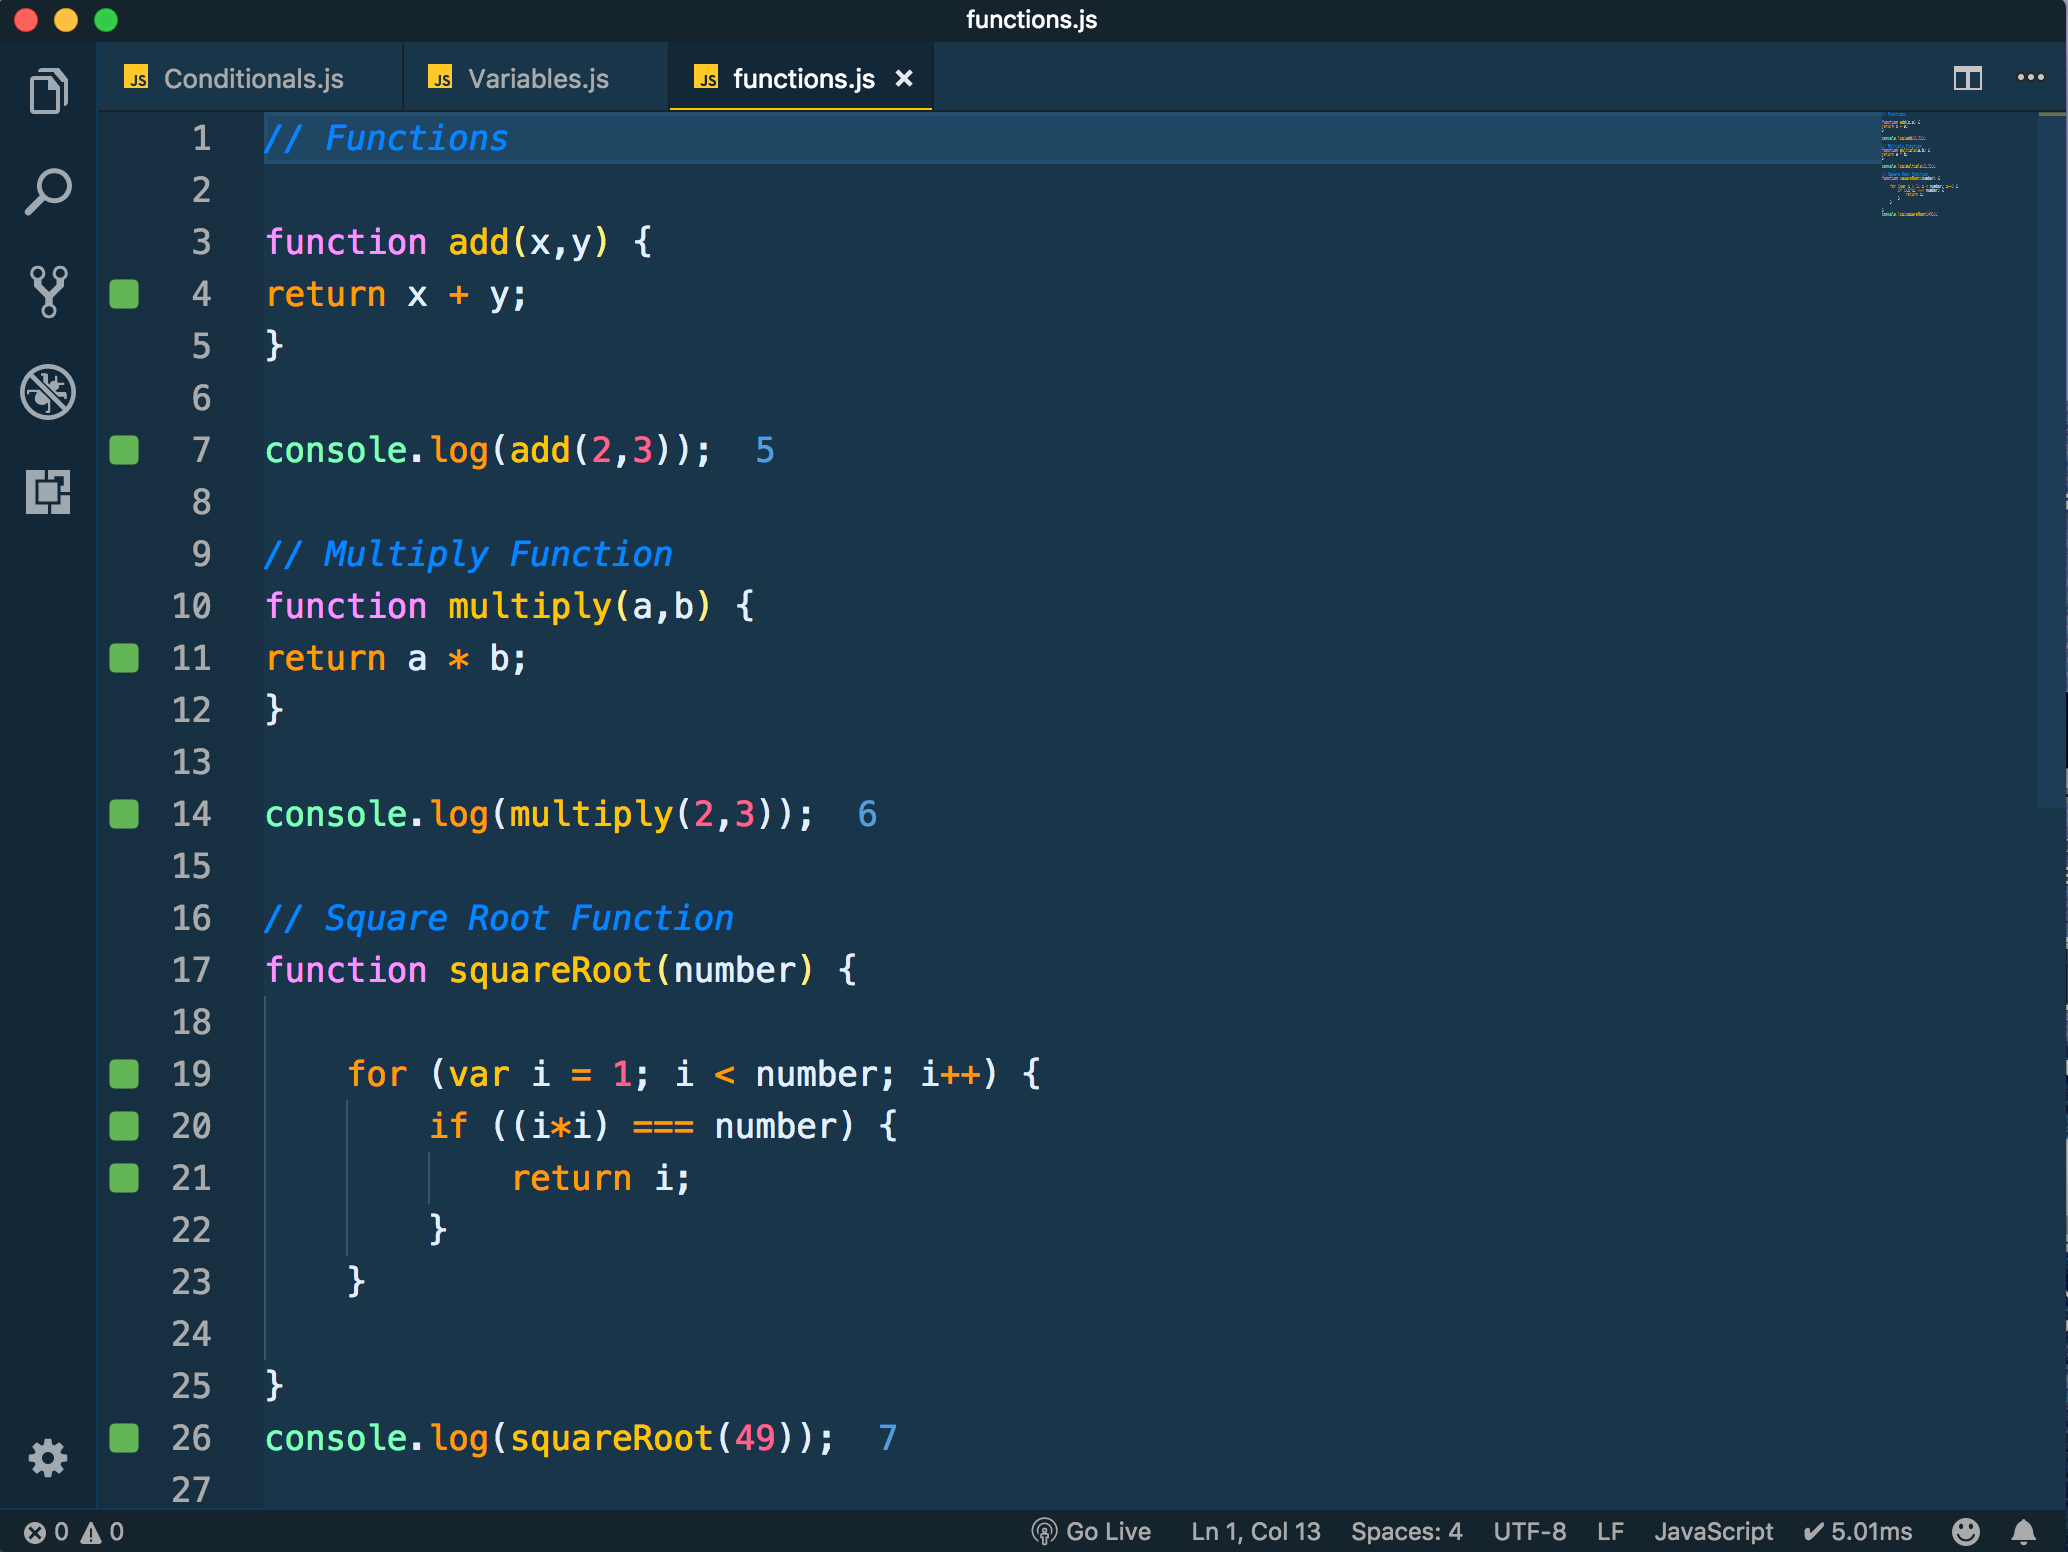Click the 5.01ms Quokka timing indicator
Image resolution: width=2068 pixels, height=1552 pixels.
pyautogui.click(x=1858, y=1532)
